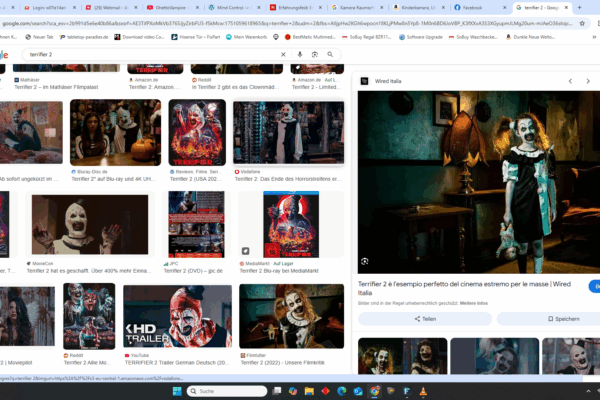Switch to the Chrome taskbar icon
The width and height of the screenshot is (600, 400).
[x=375, y=391]
